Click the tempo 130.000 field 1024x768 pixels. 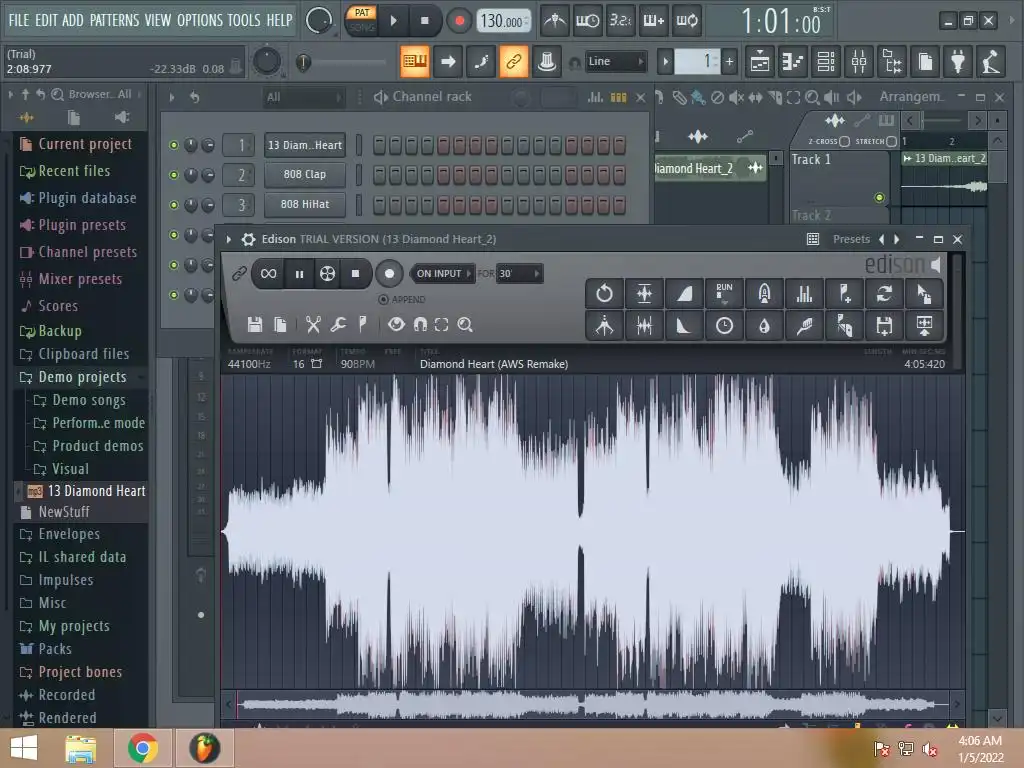504,21
